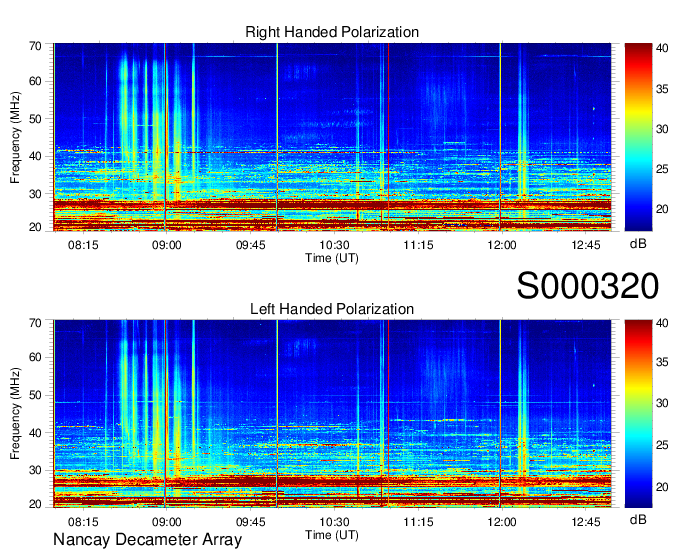Screen dimensions: 680x552
Task: Click the upper 'Frequency (MHz)' axis label
Action: tap(15, 137)
